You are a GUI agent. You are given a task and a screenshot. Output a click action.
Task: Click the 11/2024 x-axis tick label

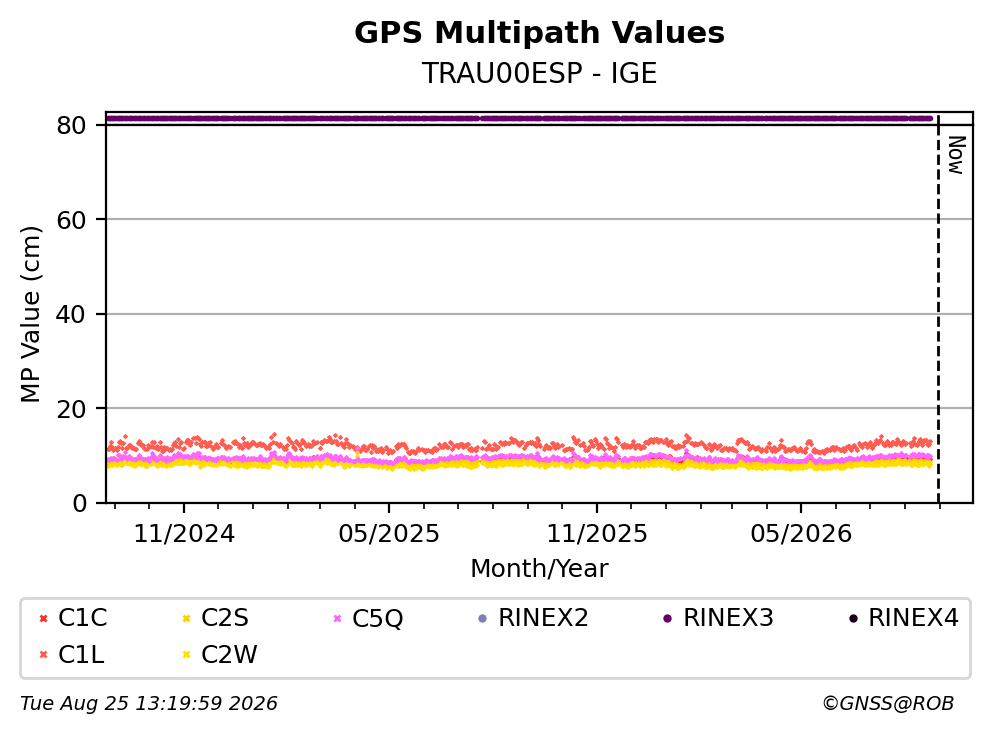click(x=184, y=534)
